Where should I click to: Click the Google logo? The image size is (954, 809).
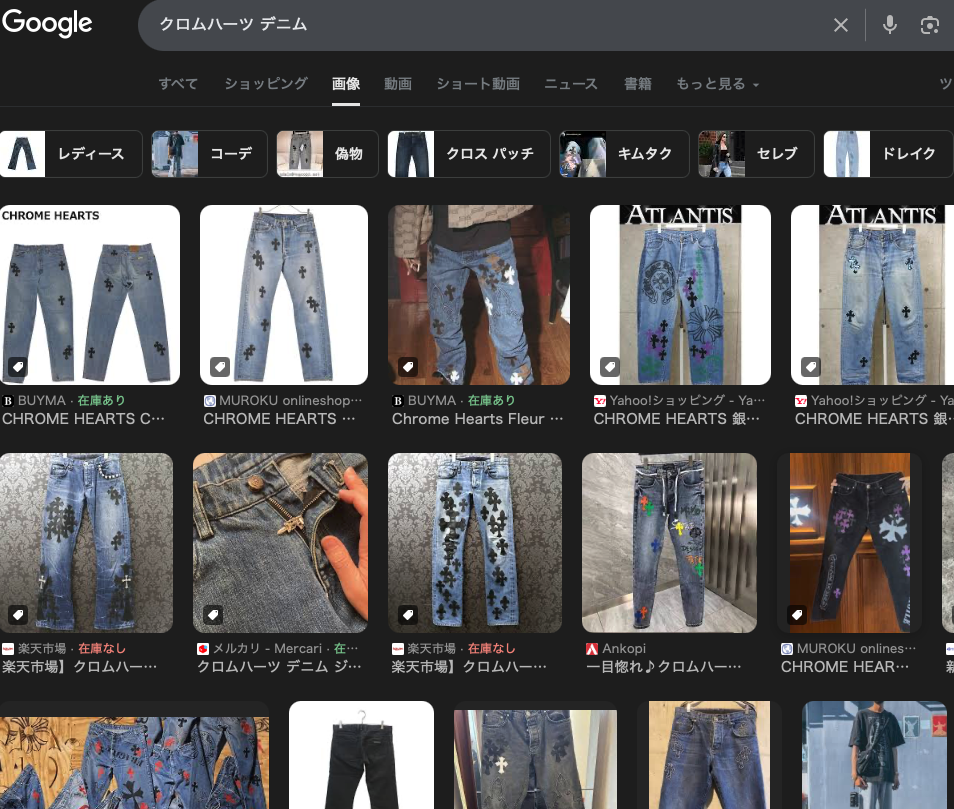click(x=47, y=23)
